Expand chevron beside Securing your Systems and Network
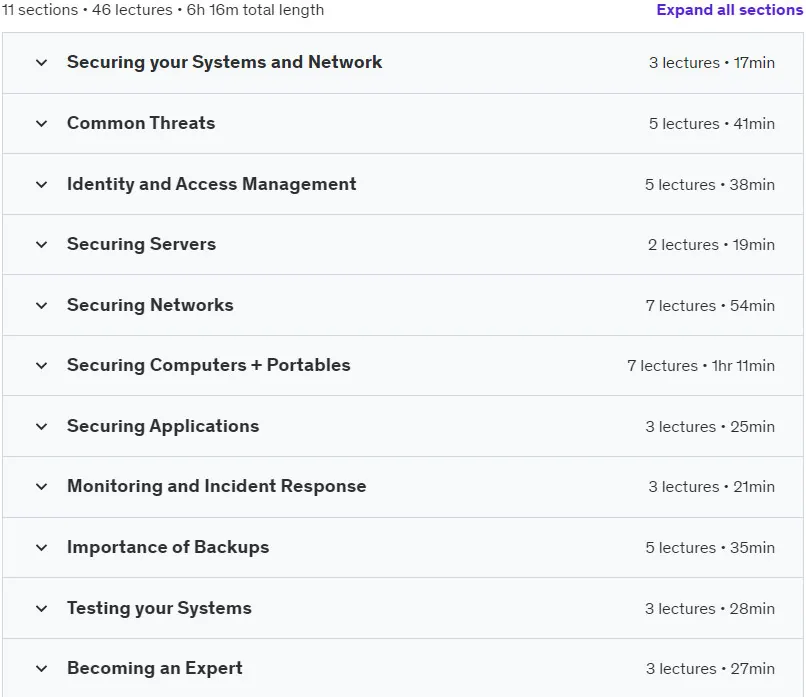Screen dimensions: 806x697 click(x=42, y=63)
